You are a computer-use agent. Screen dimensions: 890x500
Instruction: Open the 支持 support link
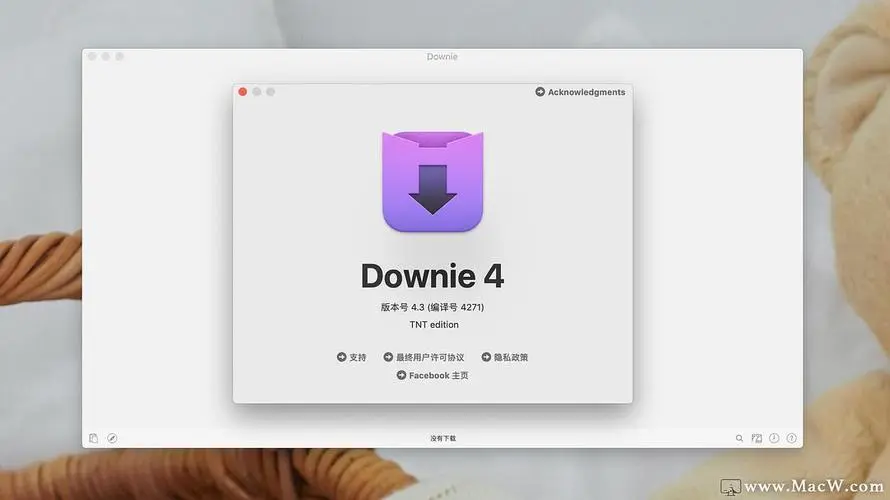358,357
